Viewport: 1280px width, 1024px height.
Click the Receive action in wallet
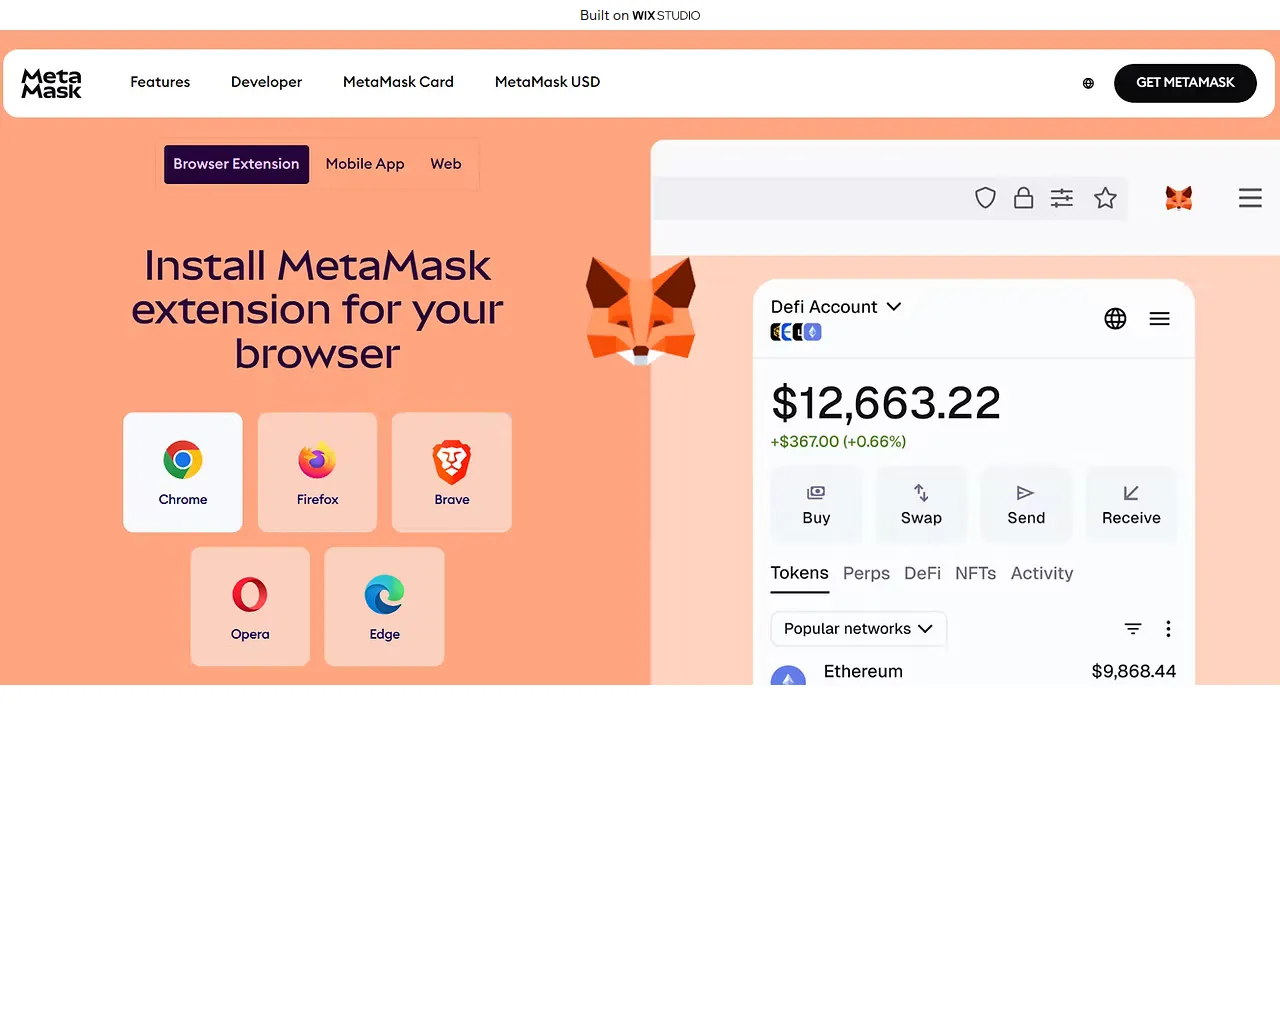coord(1131,505)
